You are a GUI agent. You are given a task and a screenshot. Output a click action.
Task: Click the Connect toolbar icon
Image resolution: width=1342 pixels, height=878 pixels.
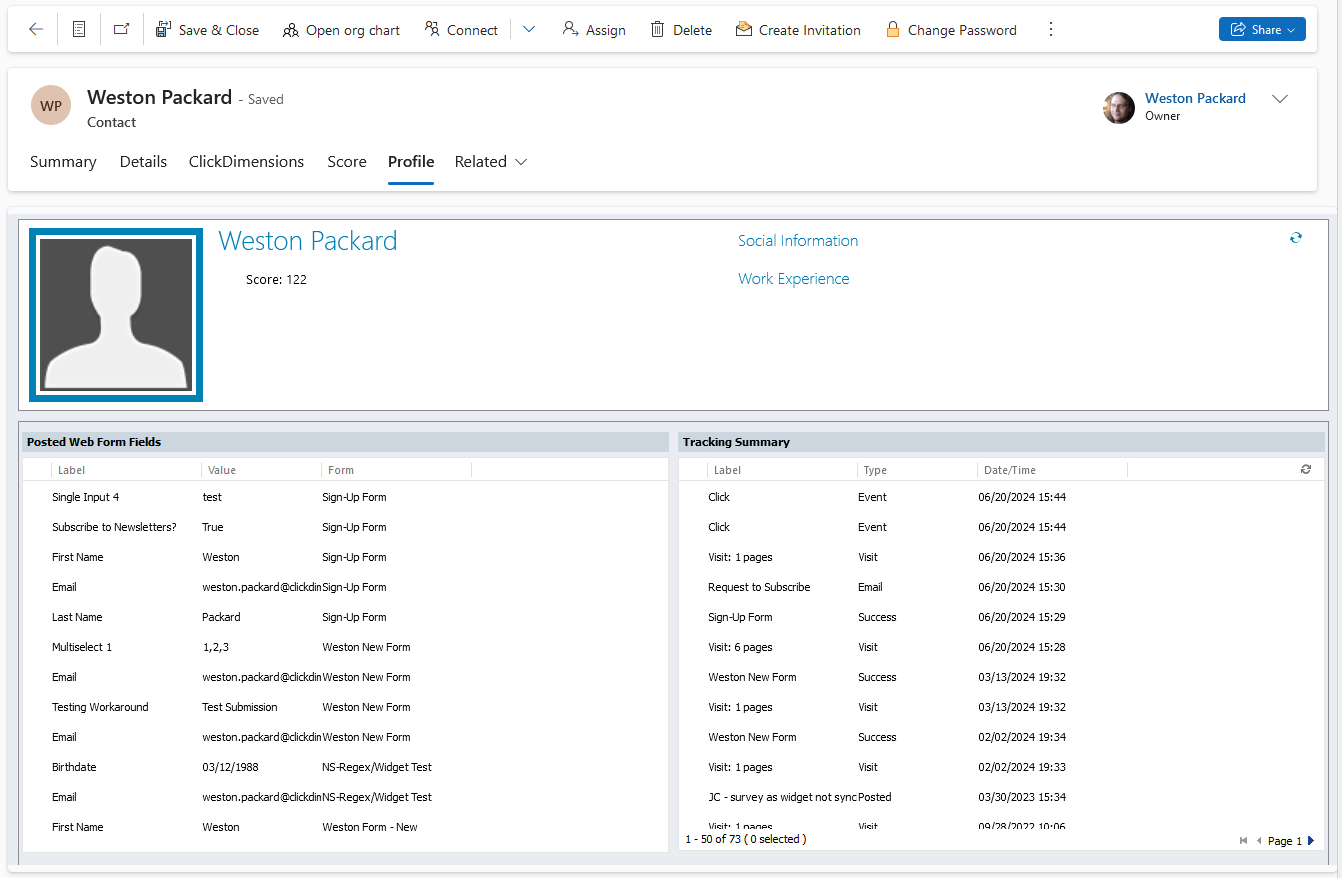tap(460, 30)
